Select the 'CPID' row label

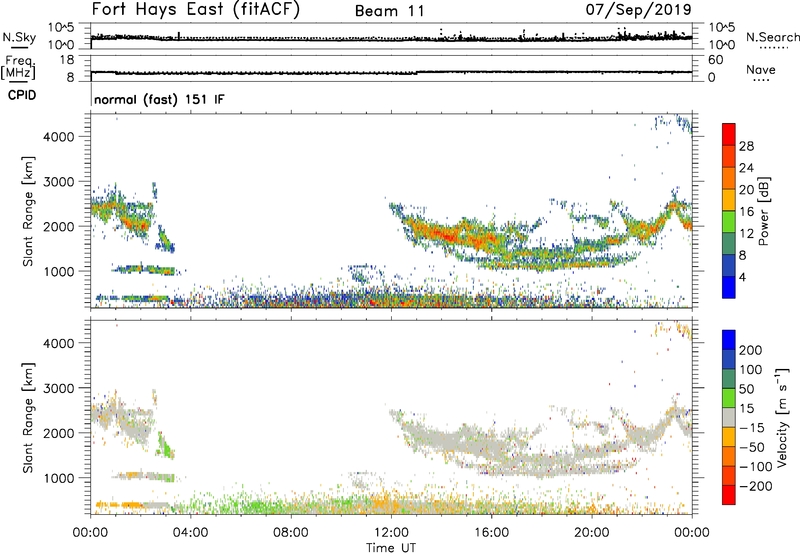(22, 95)
